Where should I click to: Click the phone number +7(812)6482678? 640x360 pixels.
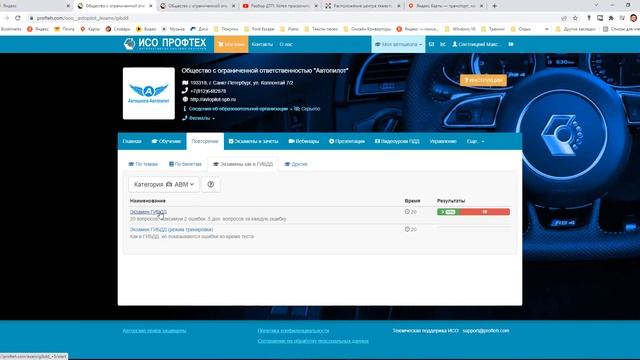[x=208, y=91]
